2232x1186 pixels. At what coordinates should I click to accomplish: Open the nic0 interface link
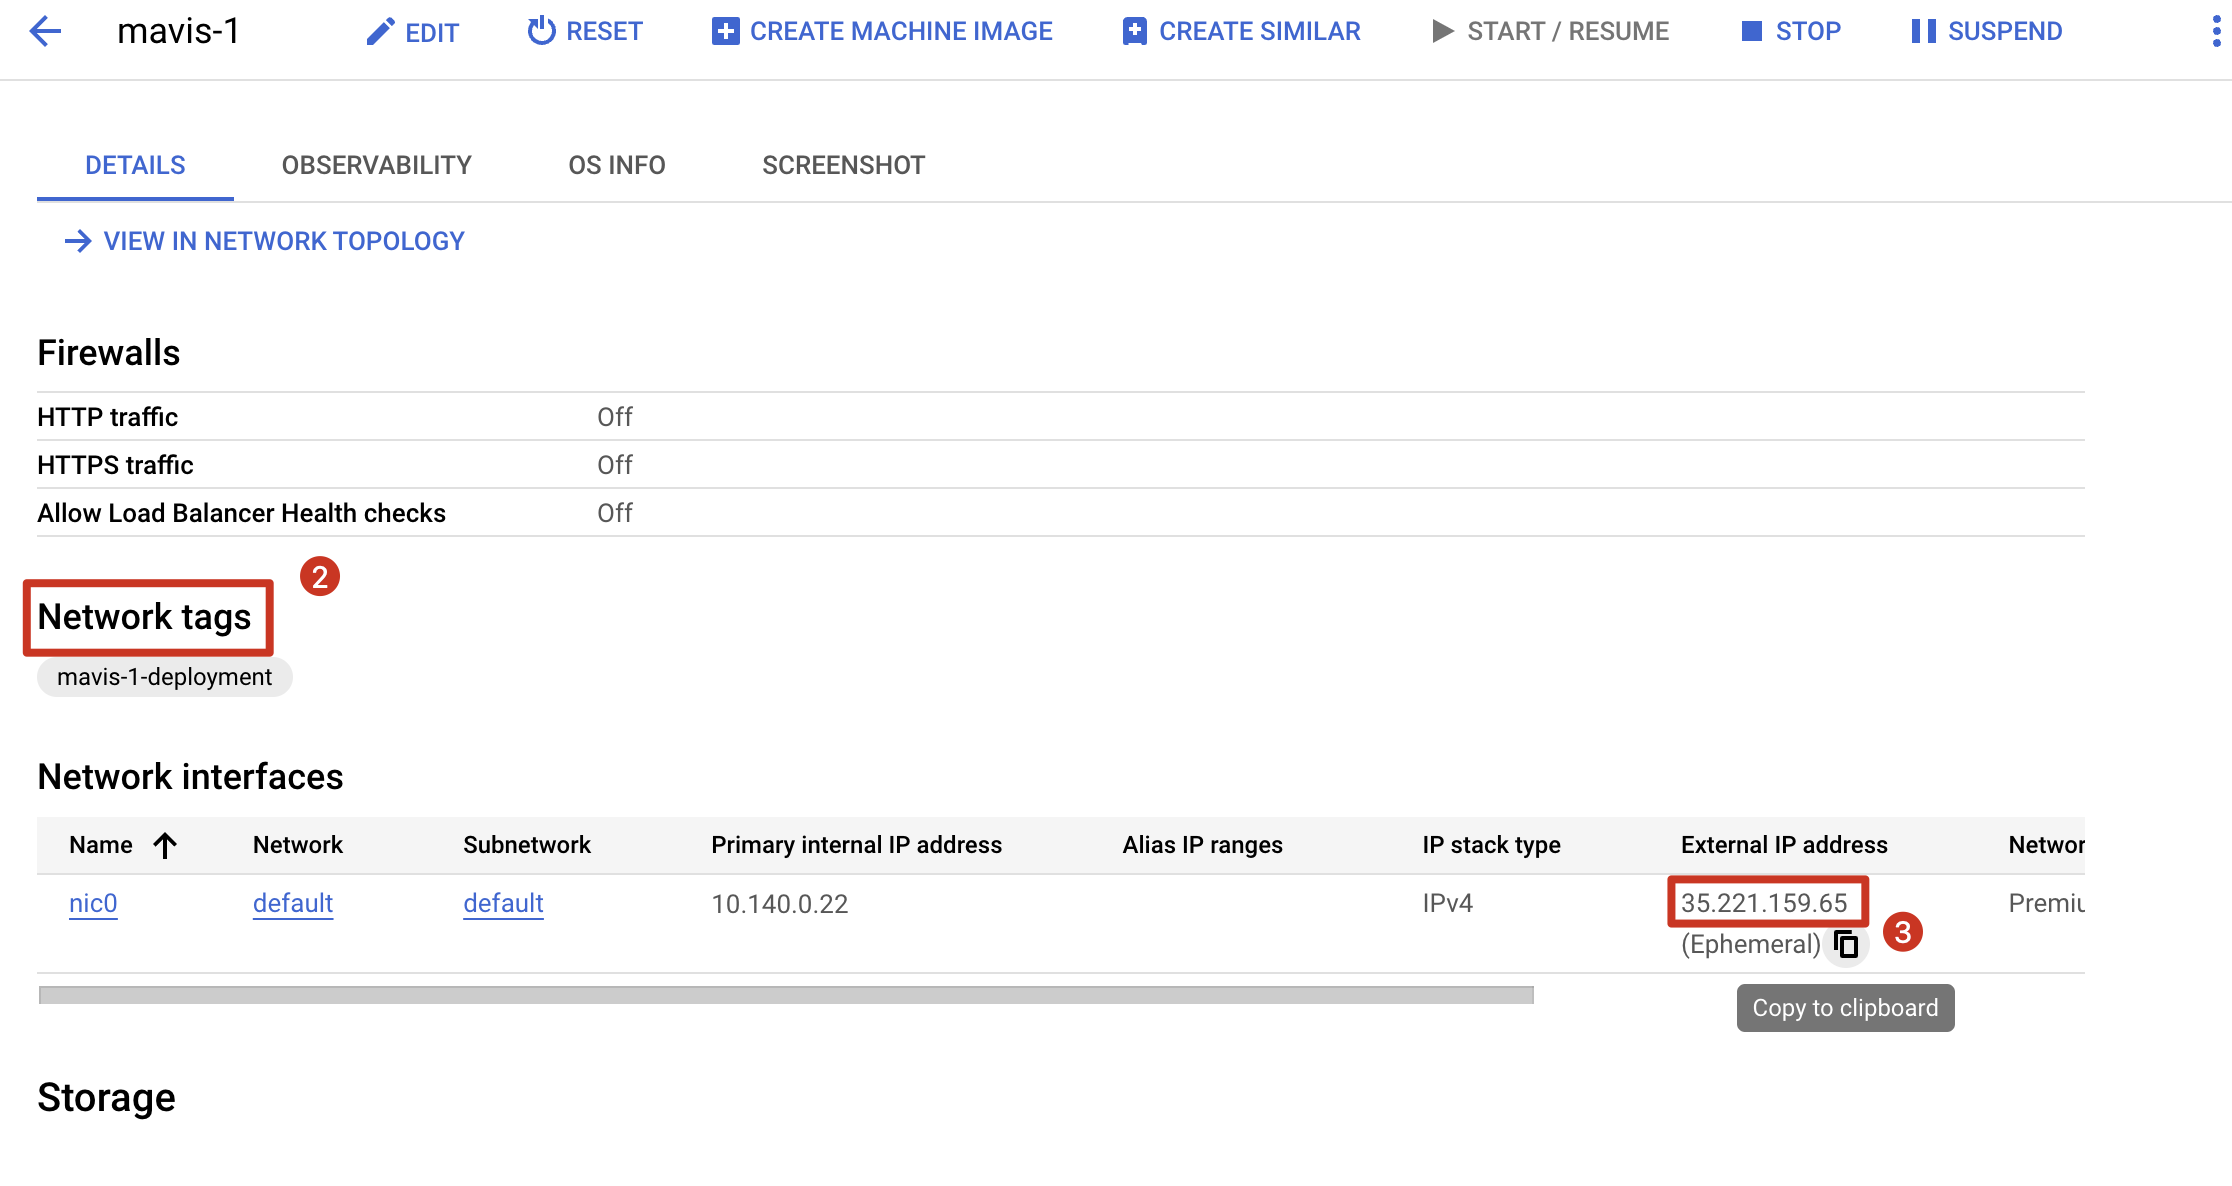coord(93,903)
